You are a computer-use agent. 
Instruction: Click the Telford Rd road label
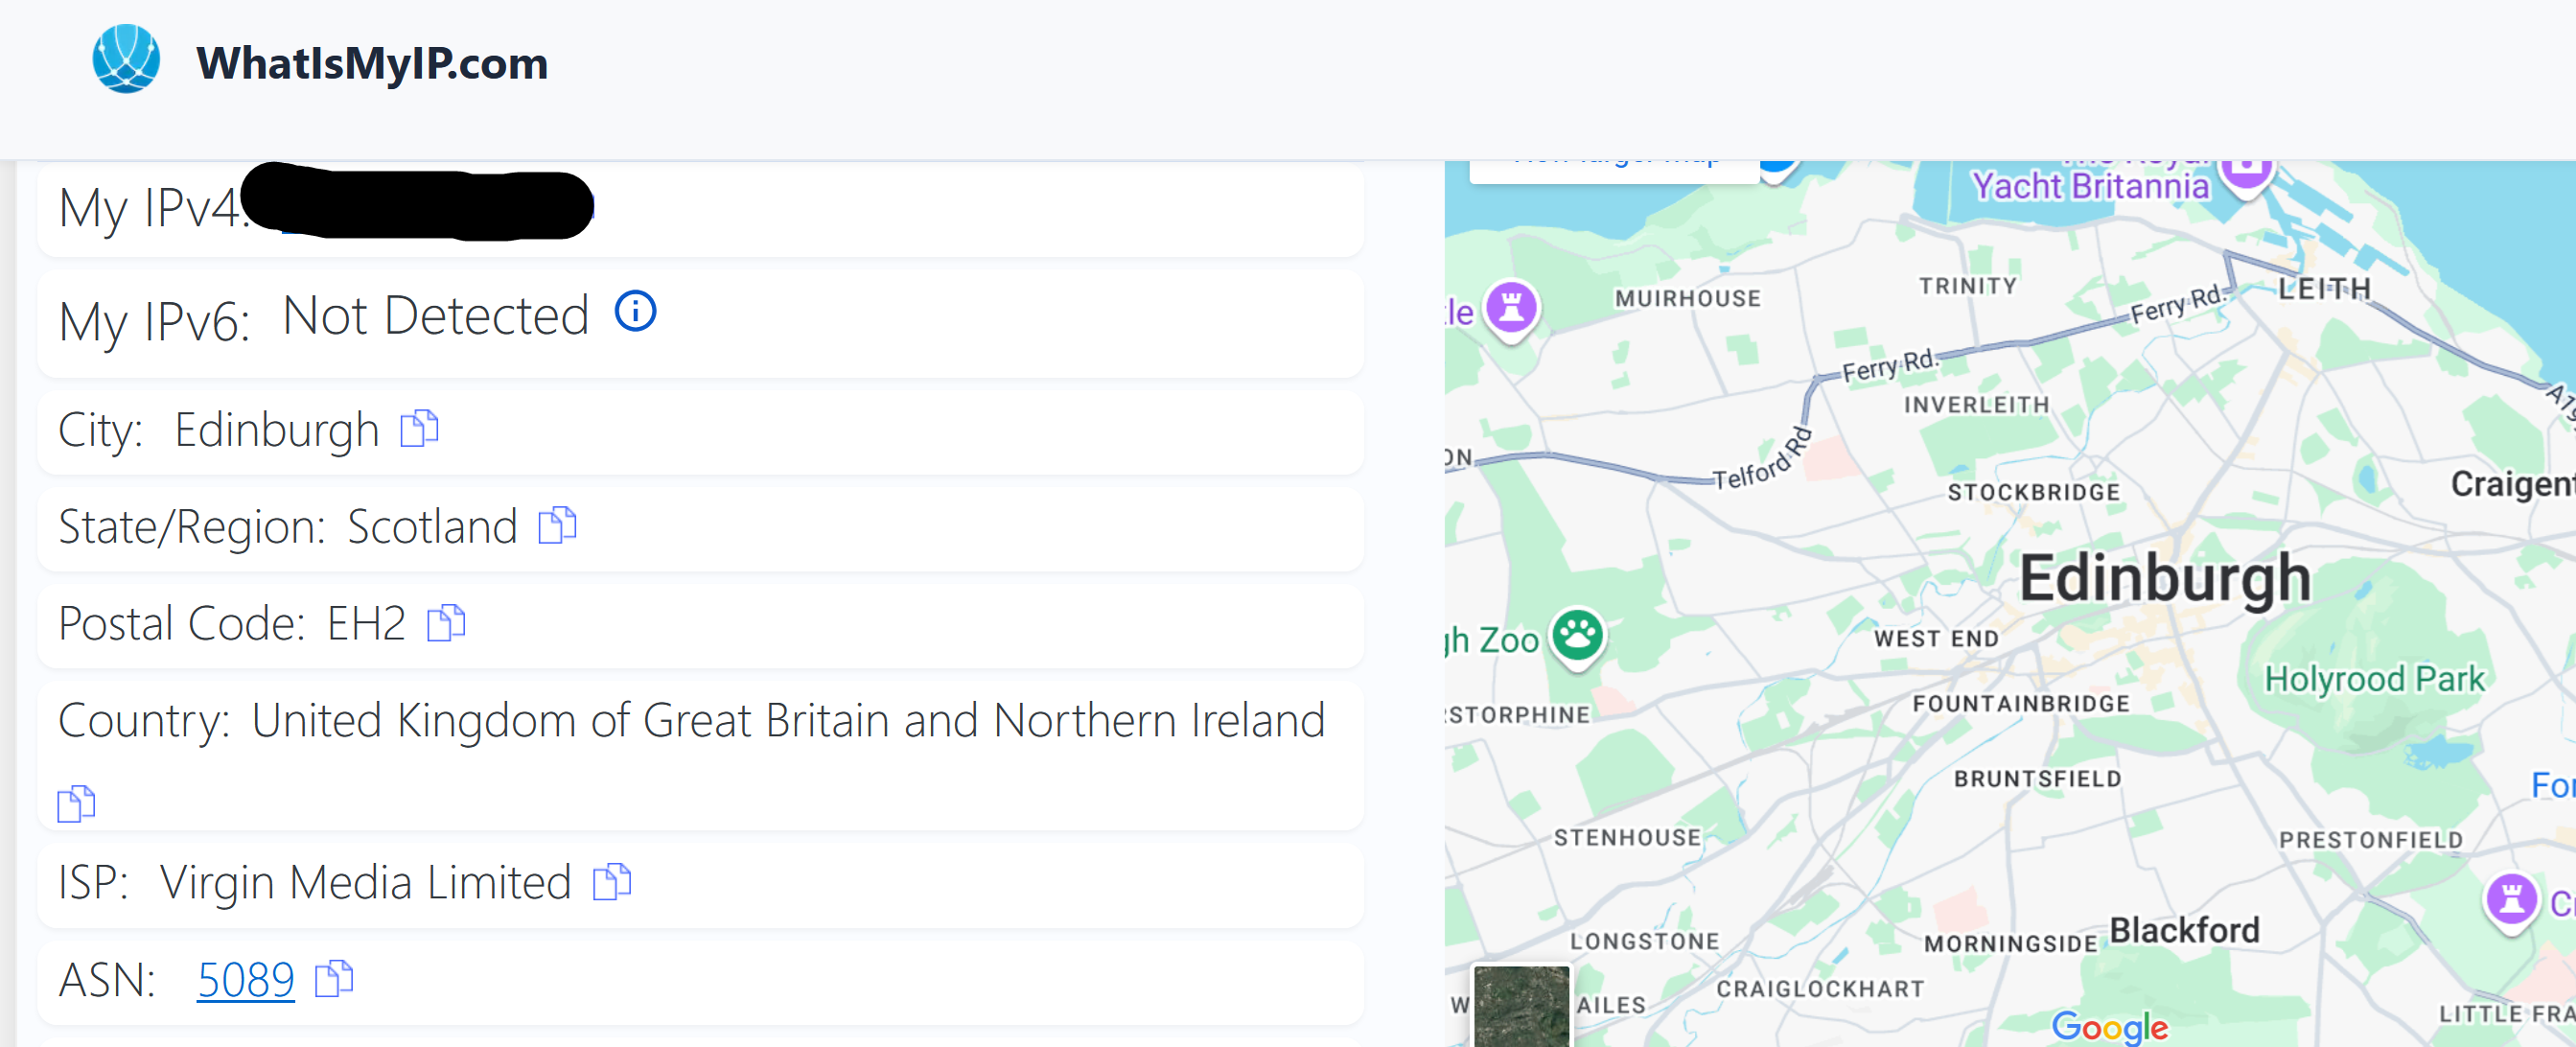pos(1762,460)
